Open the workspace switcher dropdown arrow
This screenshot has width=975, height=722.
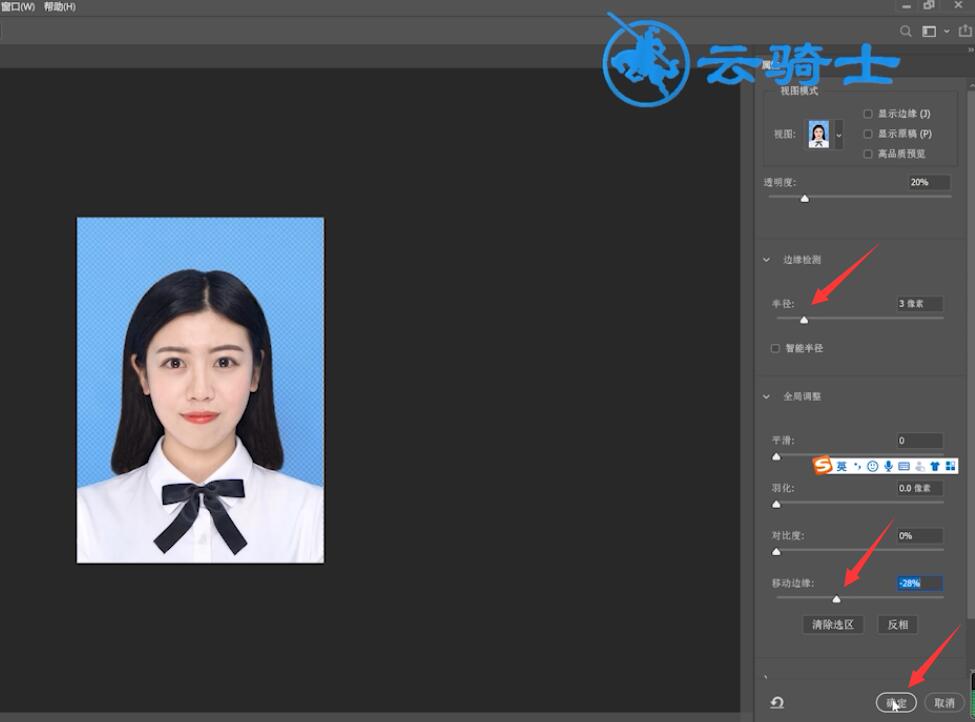pos(947,31)
